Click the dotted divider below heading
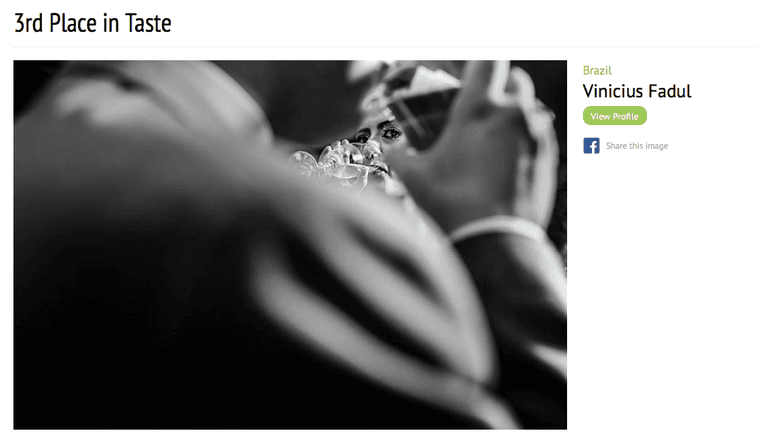Screen dimensions: 768x444 (384, 48)
